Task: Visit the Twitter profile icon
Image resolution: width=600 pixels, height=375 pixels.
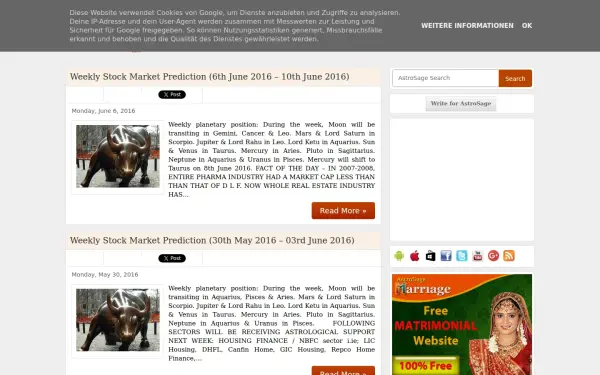Action: coord(462,256)
